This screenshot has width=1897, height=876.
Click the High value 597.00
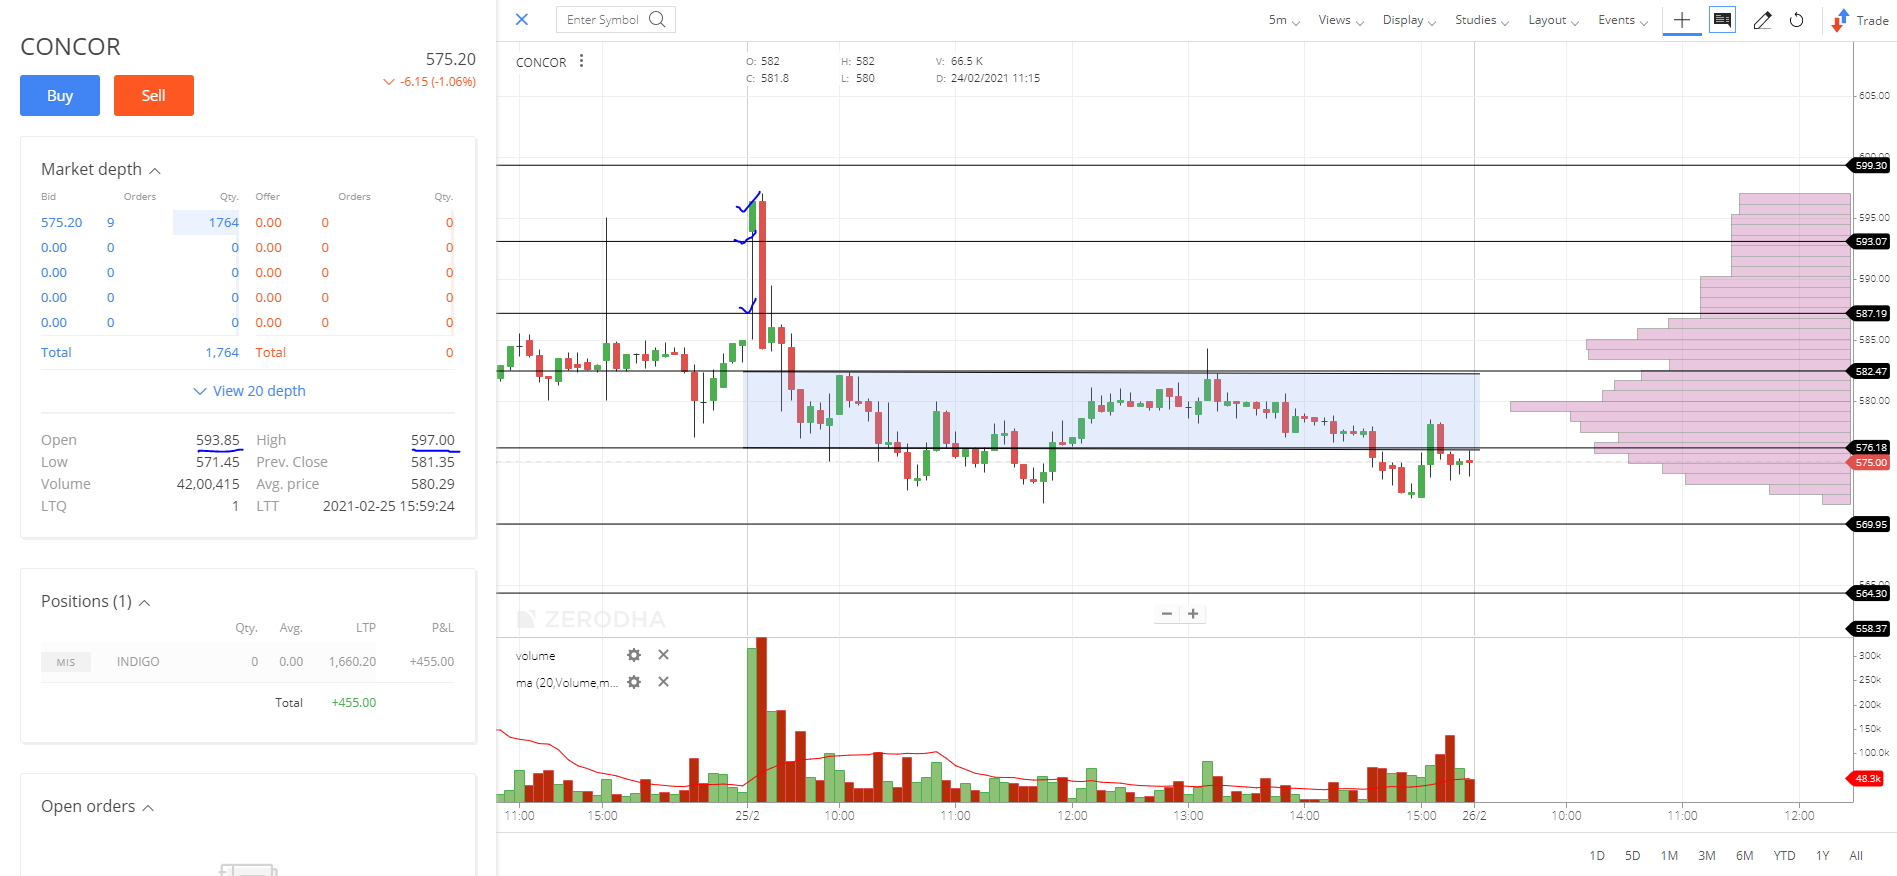click(433, 440)
